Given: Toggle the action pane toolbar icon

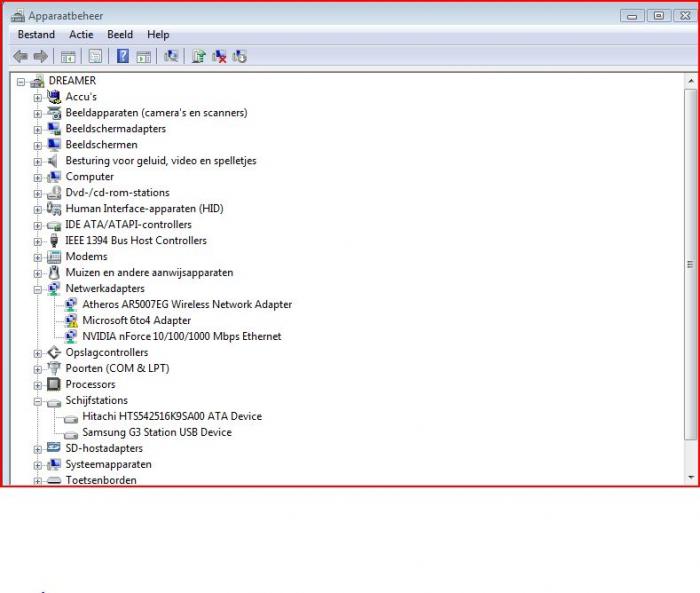Looking at the screenshot, I should (143, 56).
